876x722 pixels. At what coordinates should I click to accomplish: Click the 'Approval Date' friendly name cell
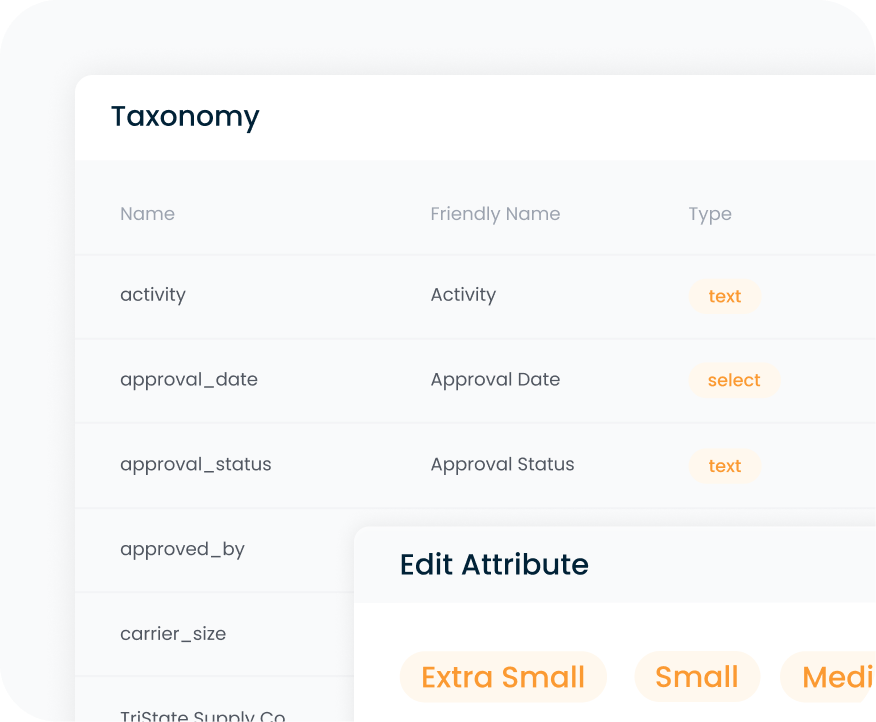coord(495,380)
